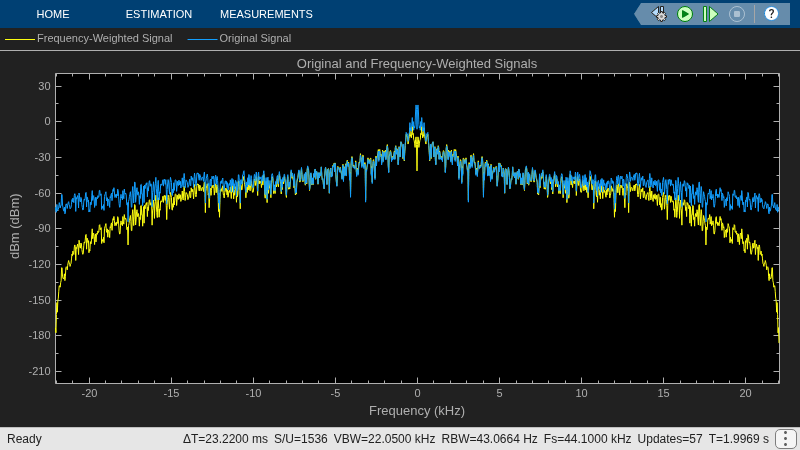This screenshot has height=450, width=800.
Task: Click the x-axis tick label '-20'
Action: [89, 393]
